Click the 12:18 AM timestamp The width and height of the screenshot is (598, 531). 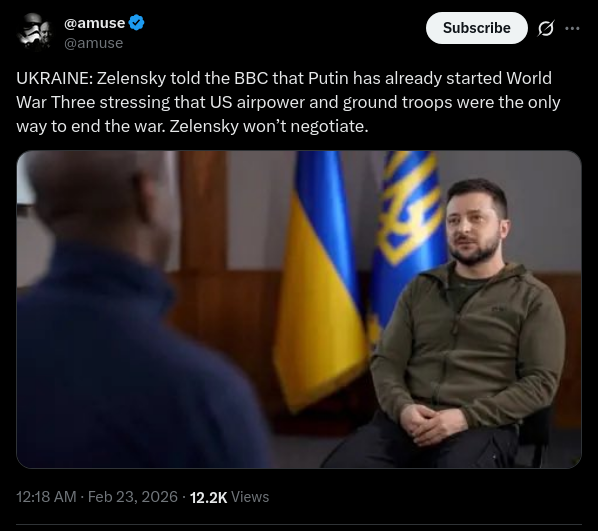[46, 497]
